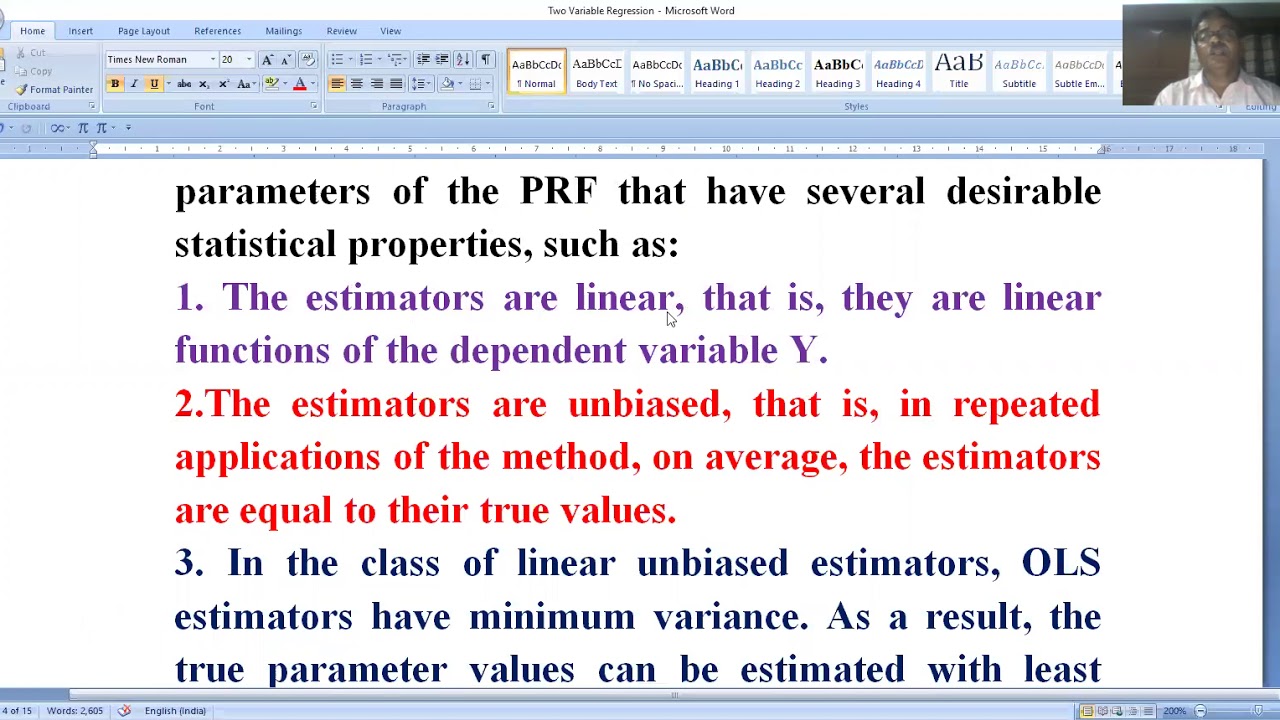Decrease paragraph indent
Screen dimensions: 1280x720
[x=423, y=60]
